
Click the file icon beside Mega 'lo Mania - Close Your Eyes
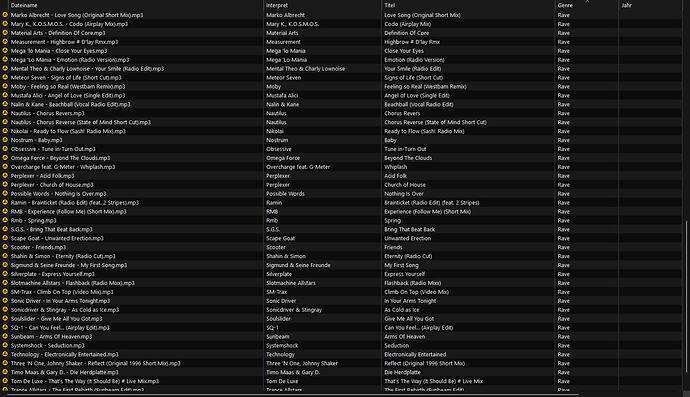tap(5, 51)
